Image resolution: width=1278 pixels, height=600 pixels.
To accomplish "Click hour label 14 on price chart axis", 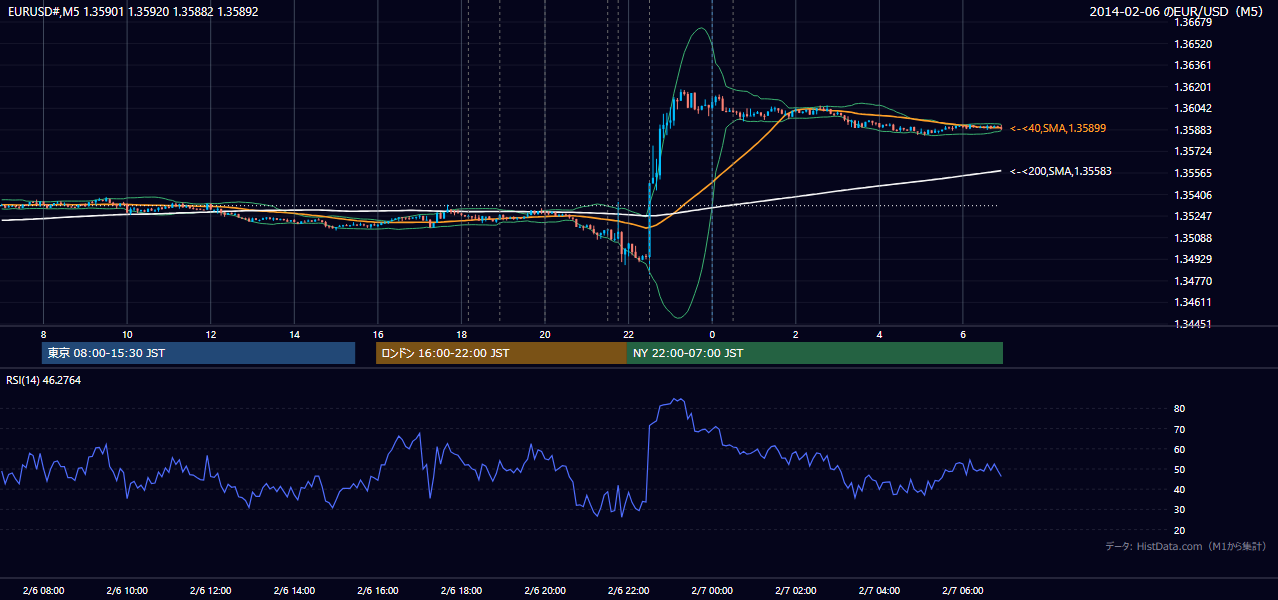I will point(294,334).
